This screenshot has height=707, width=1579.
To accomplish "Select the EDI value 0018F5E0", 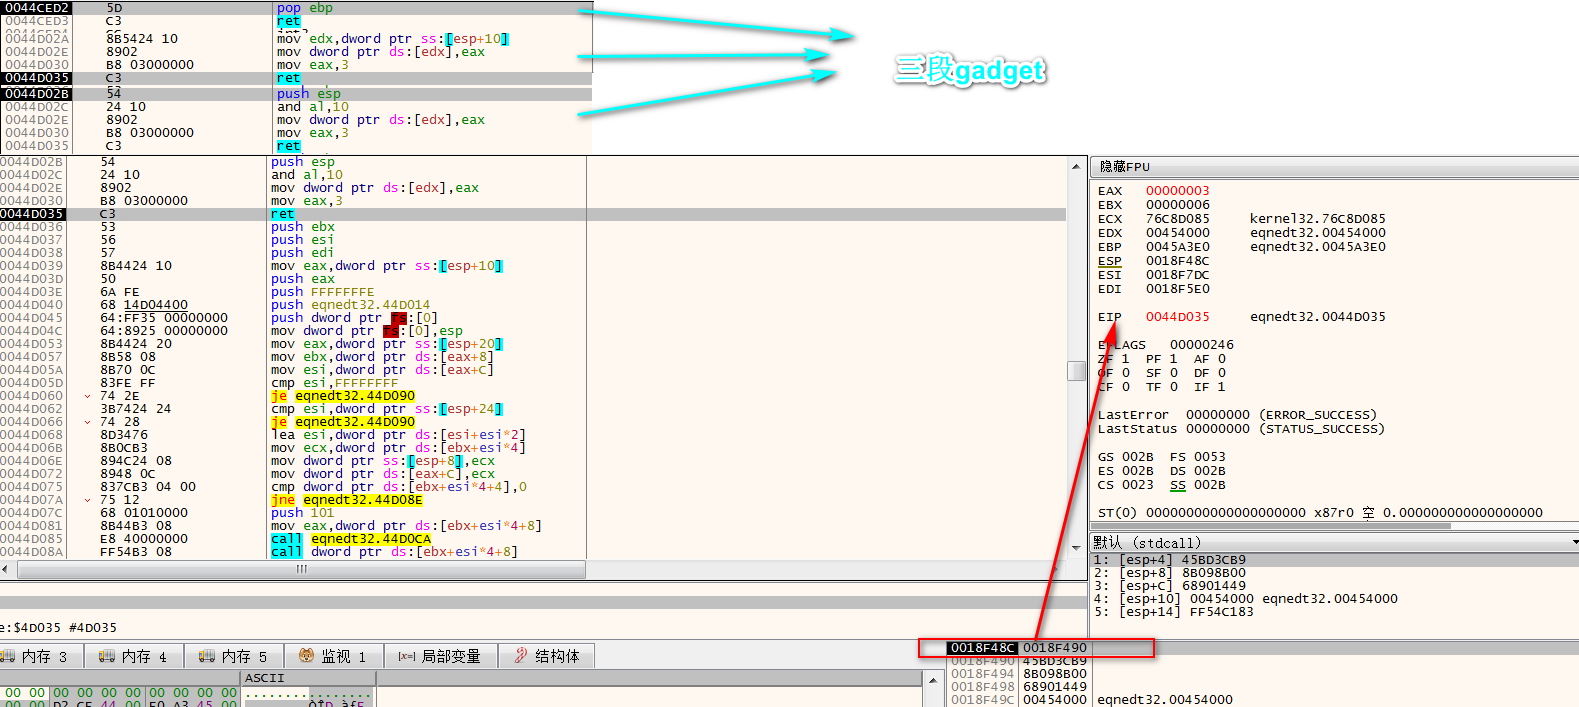I will 1177,289.
